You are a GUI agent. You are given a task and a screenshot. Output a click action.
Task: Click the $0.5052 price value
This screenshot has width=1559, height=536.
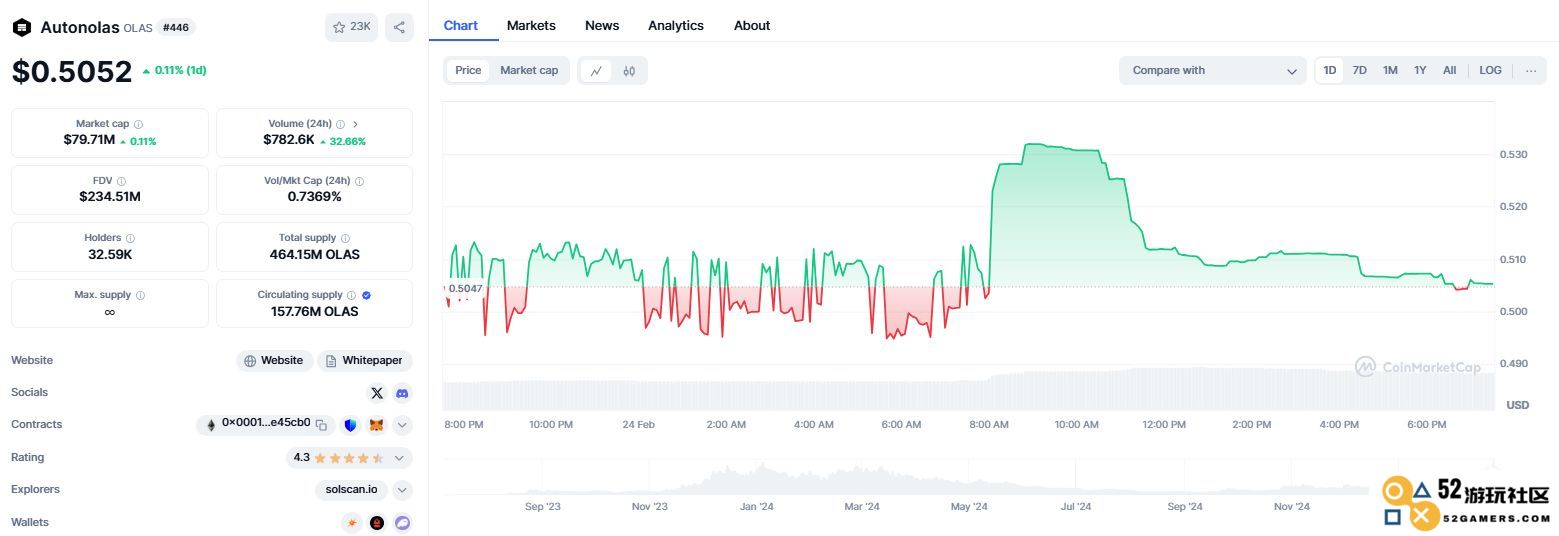(72, 72)
